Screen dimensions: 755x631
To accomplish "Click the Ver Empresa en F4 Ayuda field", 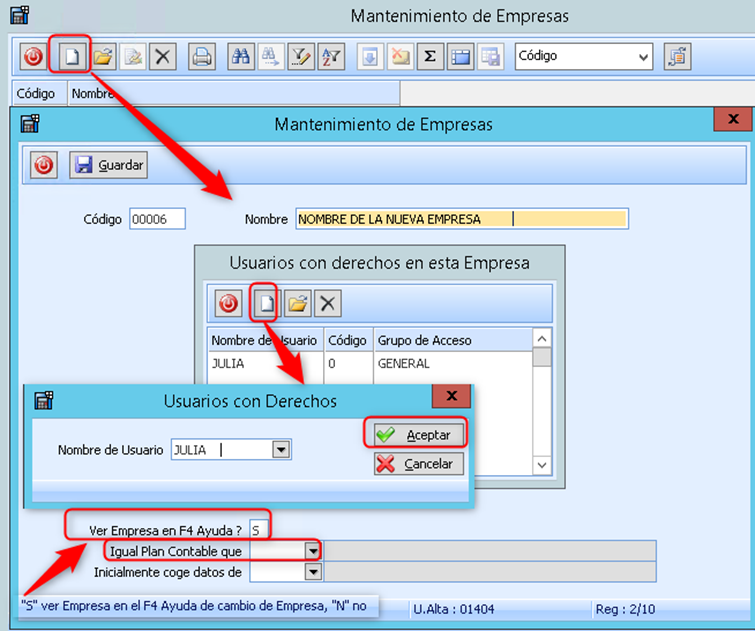I will (260, 529).
